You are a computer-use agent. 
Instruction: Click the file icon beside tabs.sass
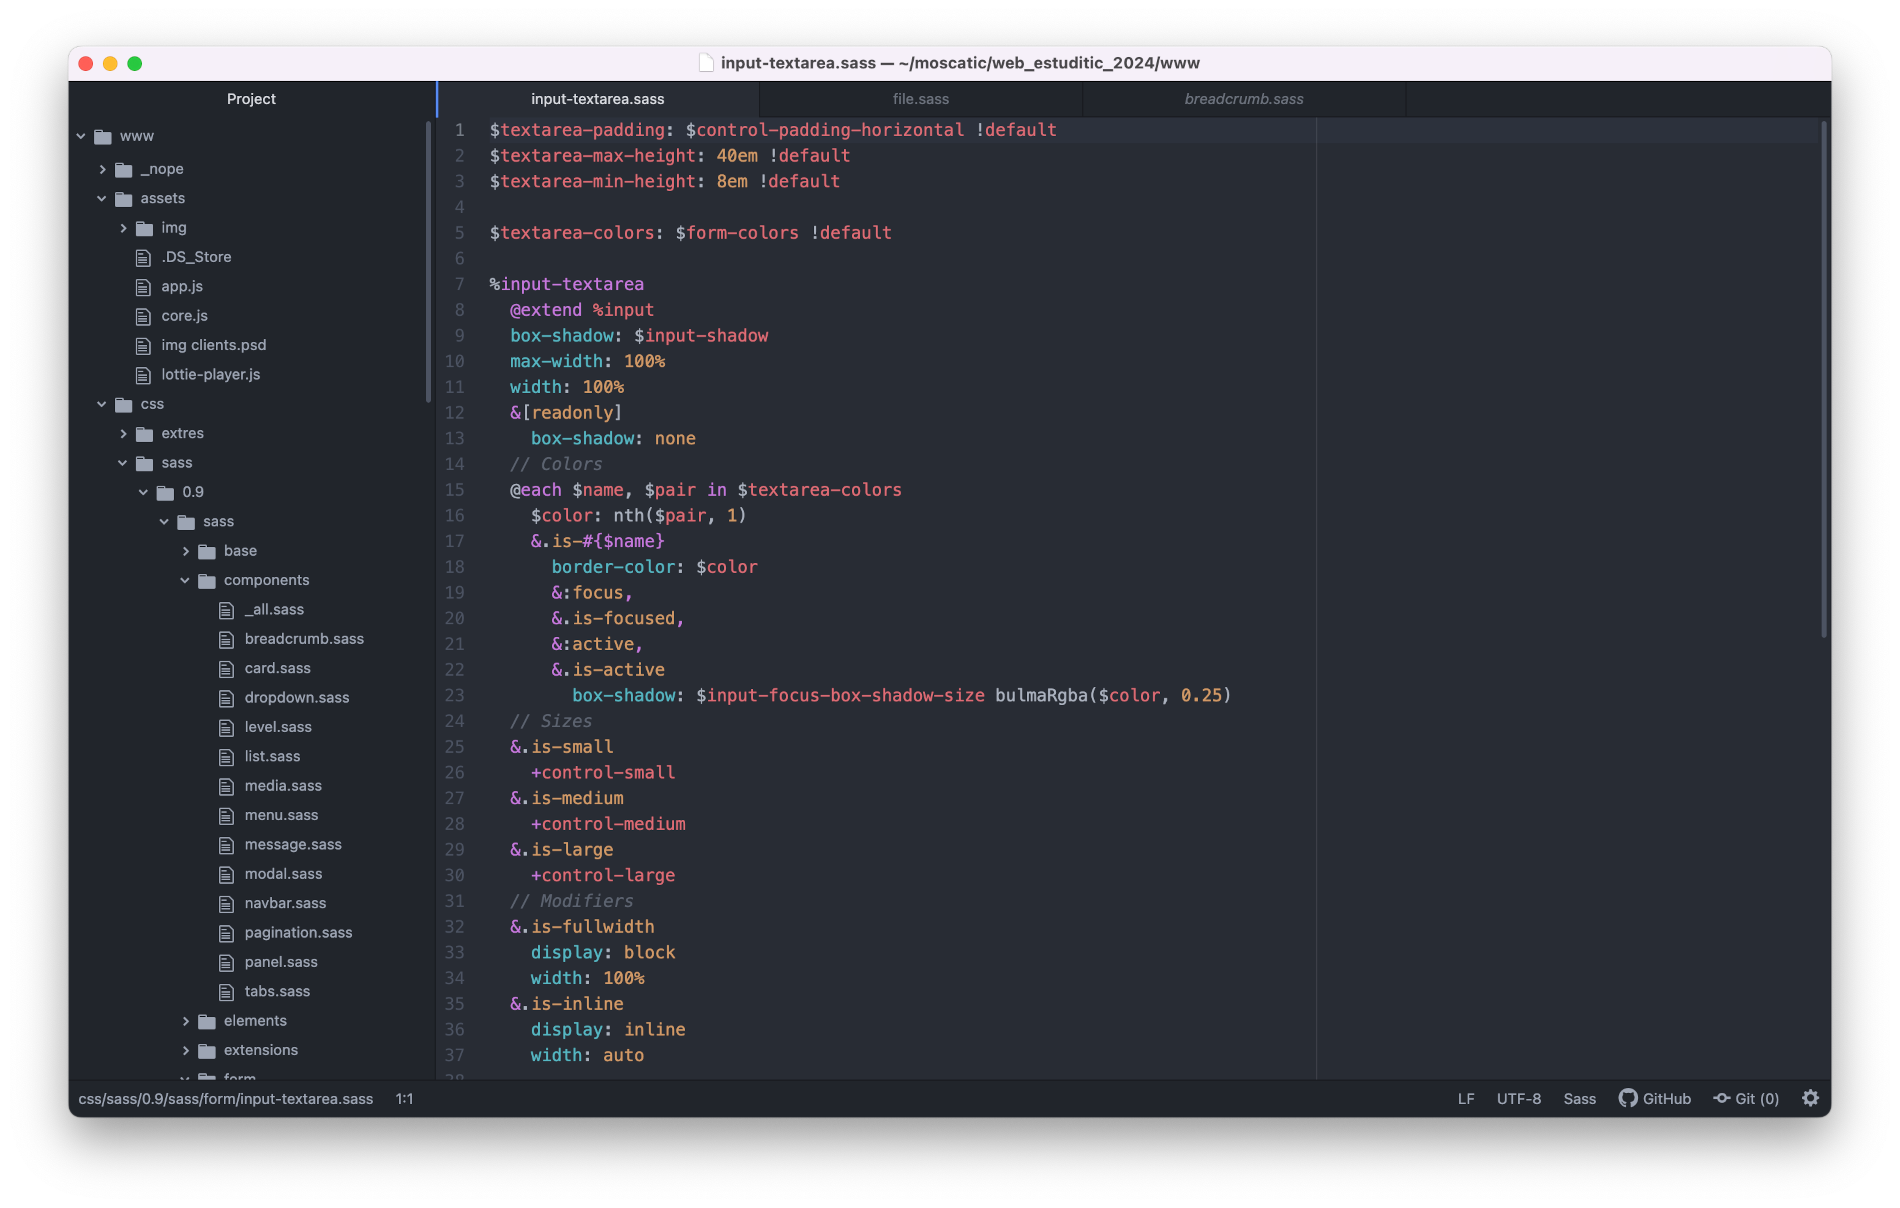click(226, 992)
